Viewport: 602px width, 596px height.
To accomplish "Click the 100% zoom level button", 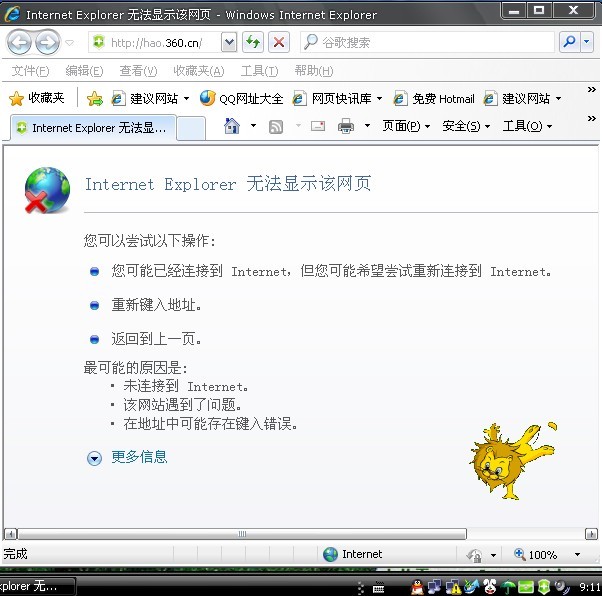I will 536,554.
